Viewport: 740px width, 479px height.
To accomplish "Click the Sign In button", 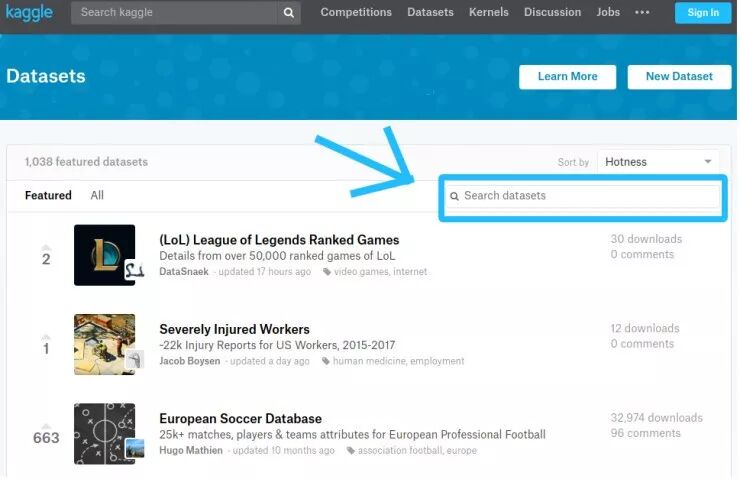I will [x=703, y=13].
